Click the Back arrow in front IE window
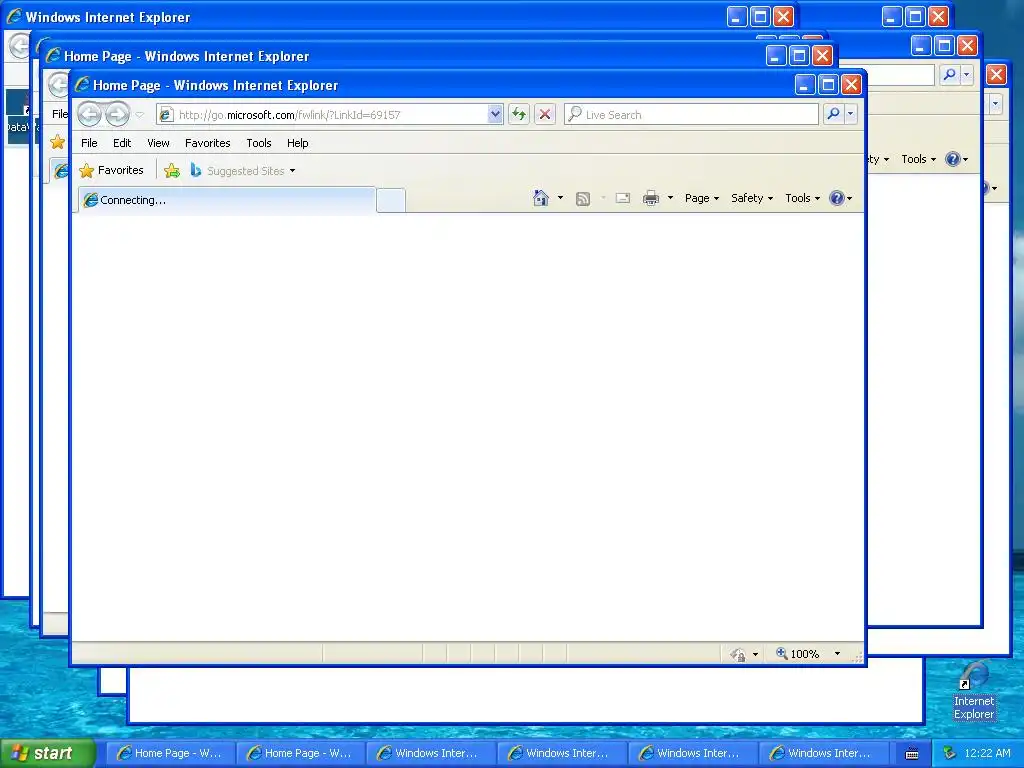Screen dimensions: 1024x768 [x=89, y=114]
